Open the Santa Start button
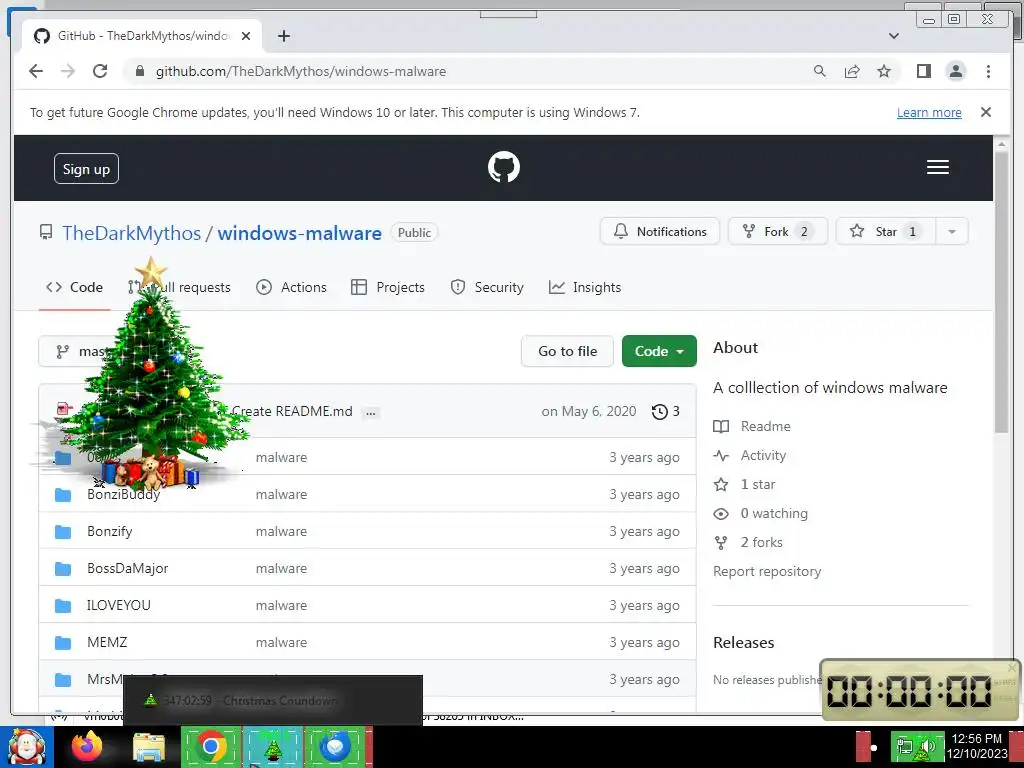Image resolution: width=1024 pixels, height=768 pixels. (26, 747)
